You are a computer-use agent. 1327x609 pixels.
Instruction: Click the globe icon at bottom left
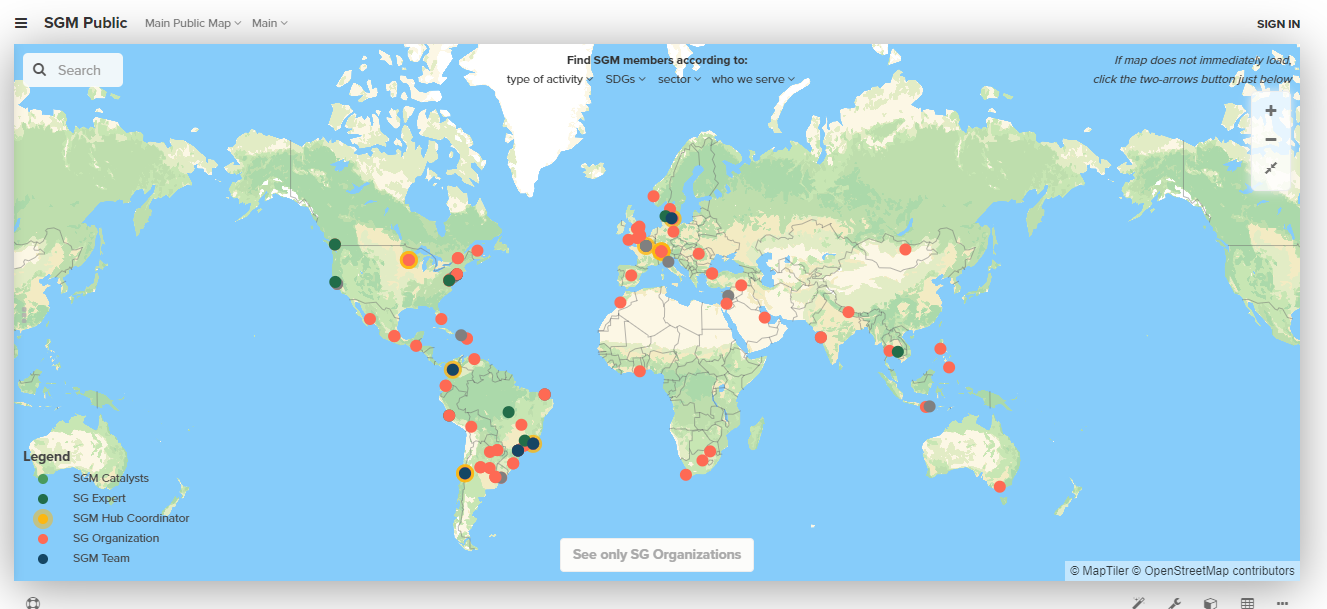[x=33, y=602]
